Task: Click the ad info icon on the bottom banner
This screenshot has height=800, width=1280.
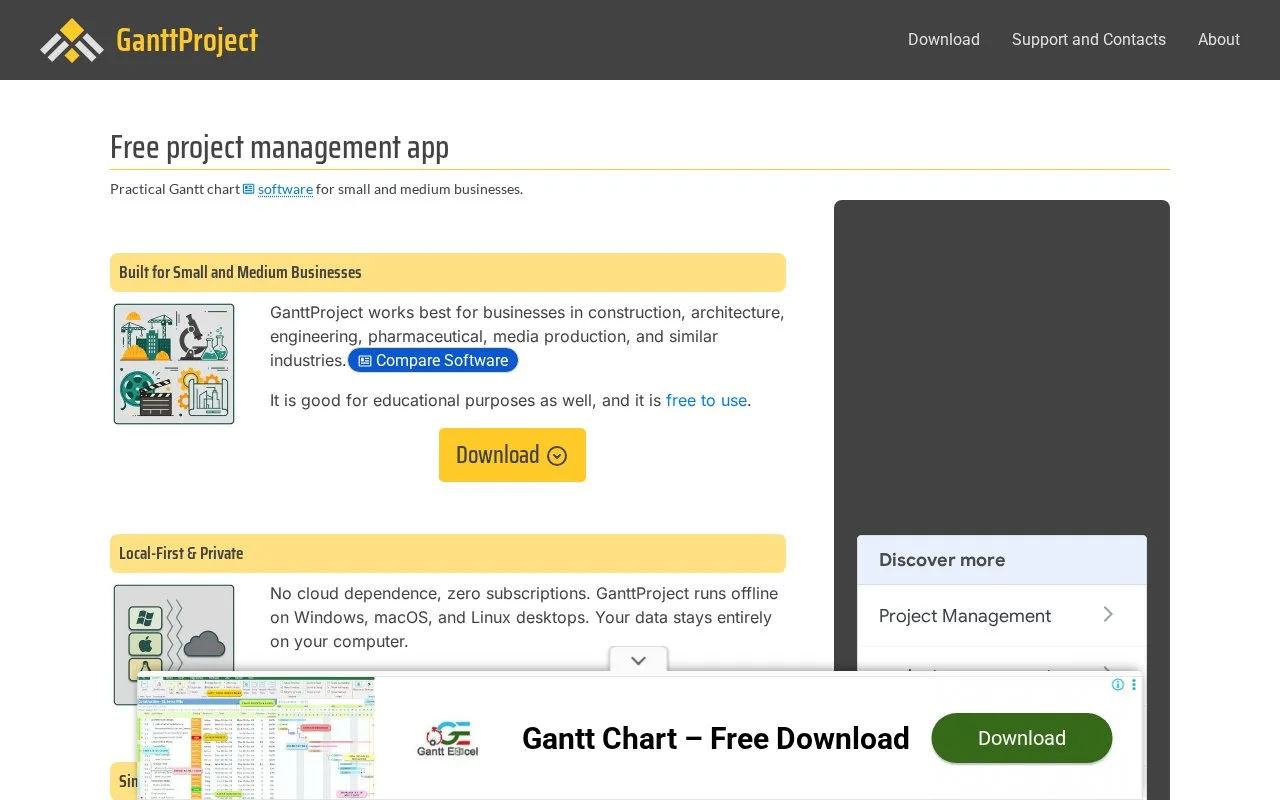Action: point(1118,685)
